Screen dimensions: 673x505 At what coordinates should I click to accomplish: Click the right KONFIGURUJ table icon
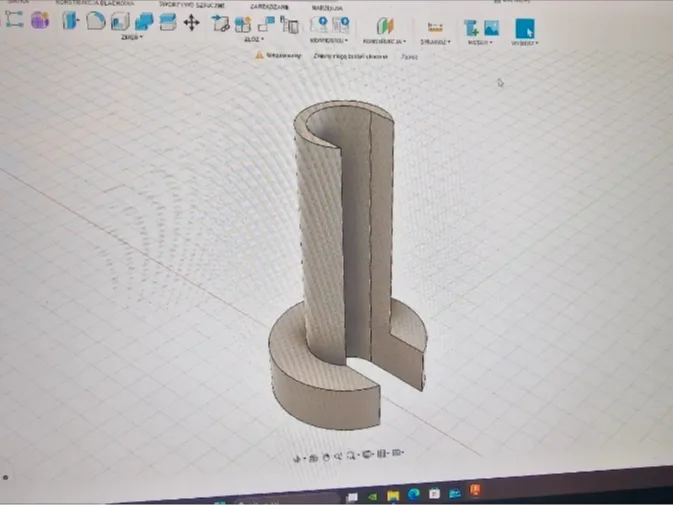pos(341,25)
